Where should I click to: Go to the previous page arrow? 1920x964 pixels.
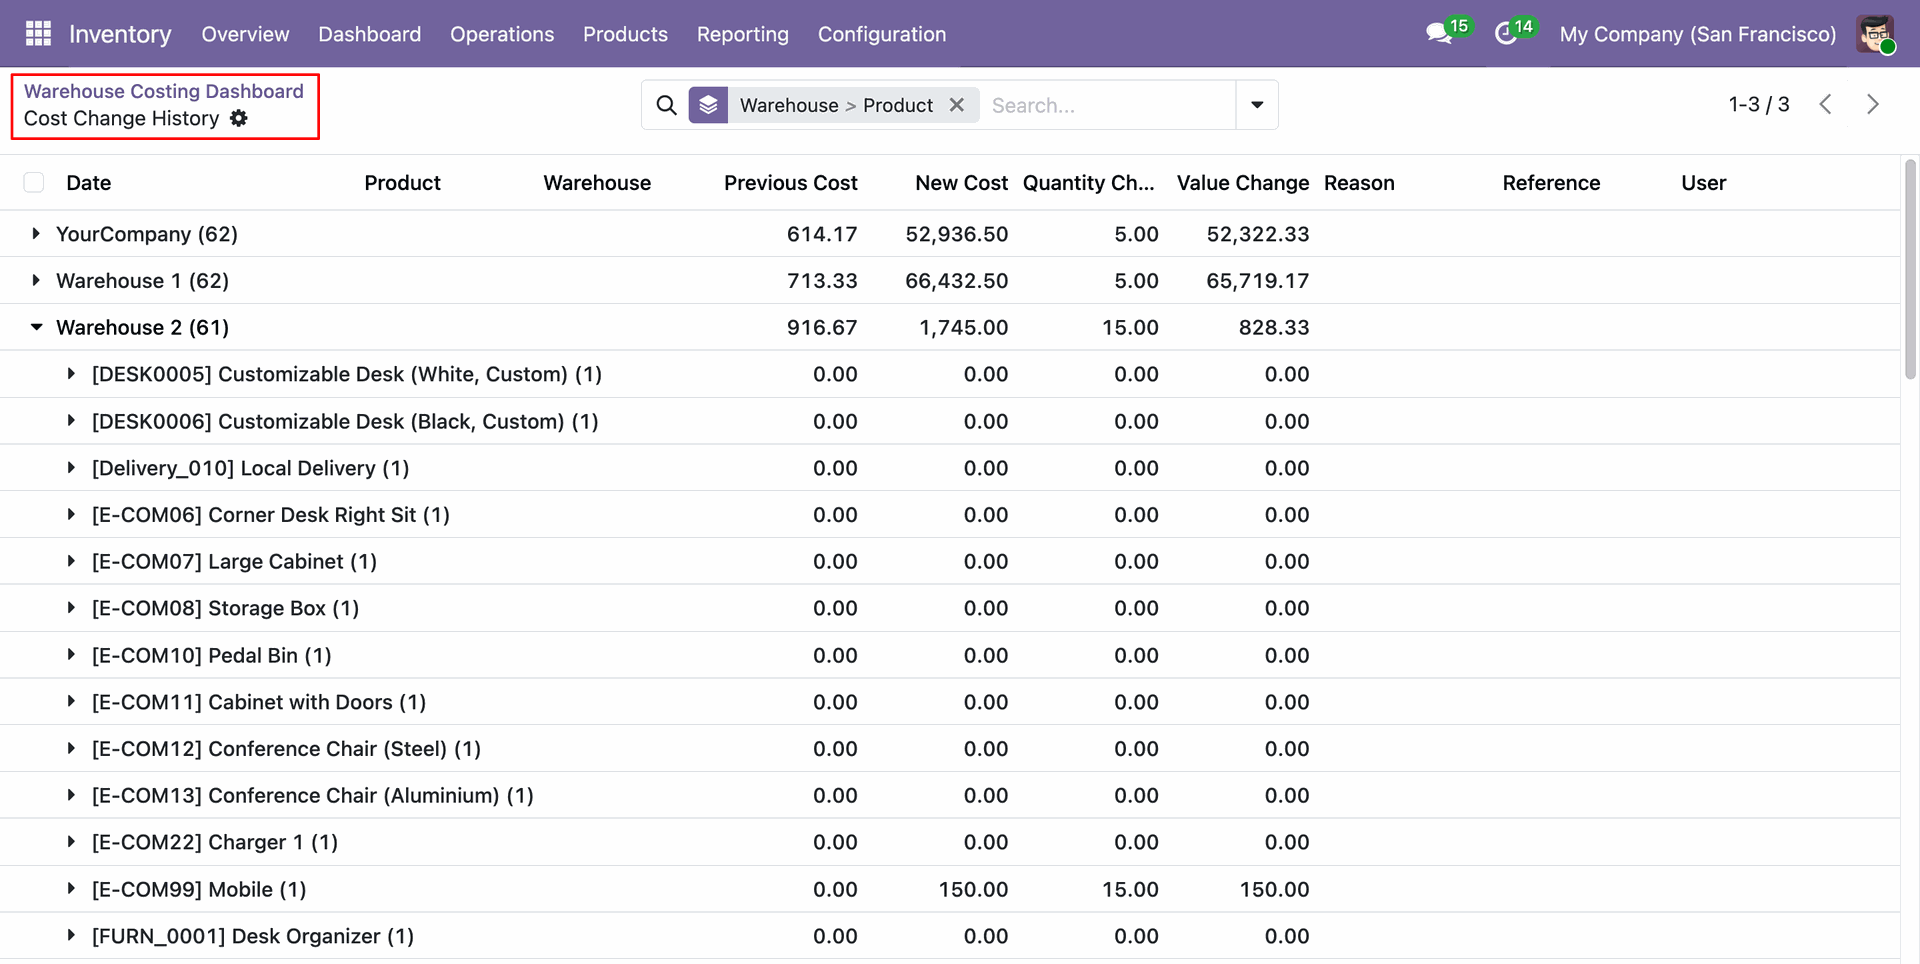[x=1825, y=104]
